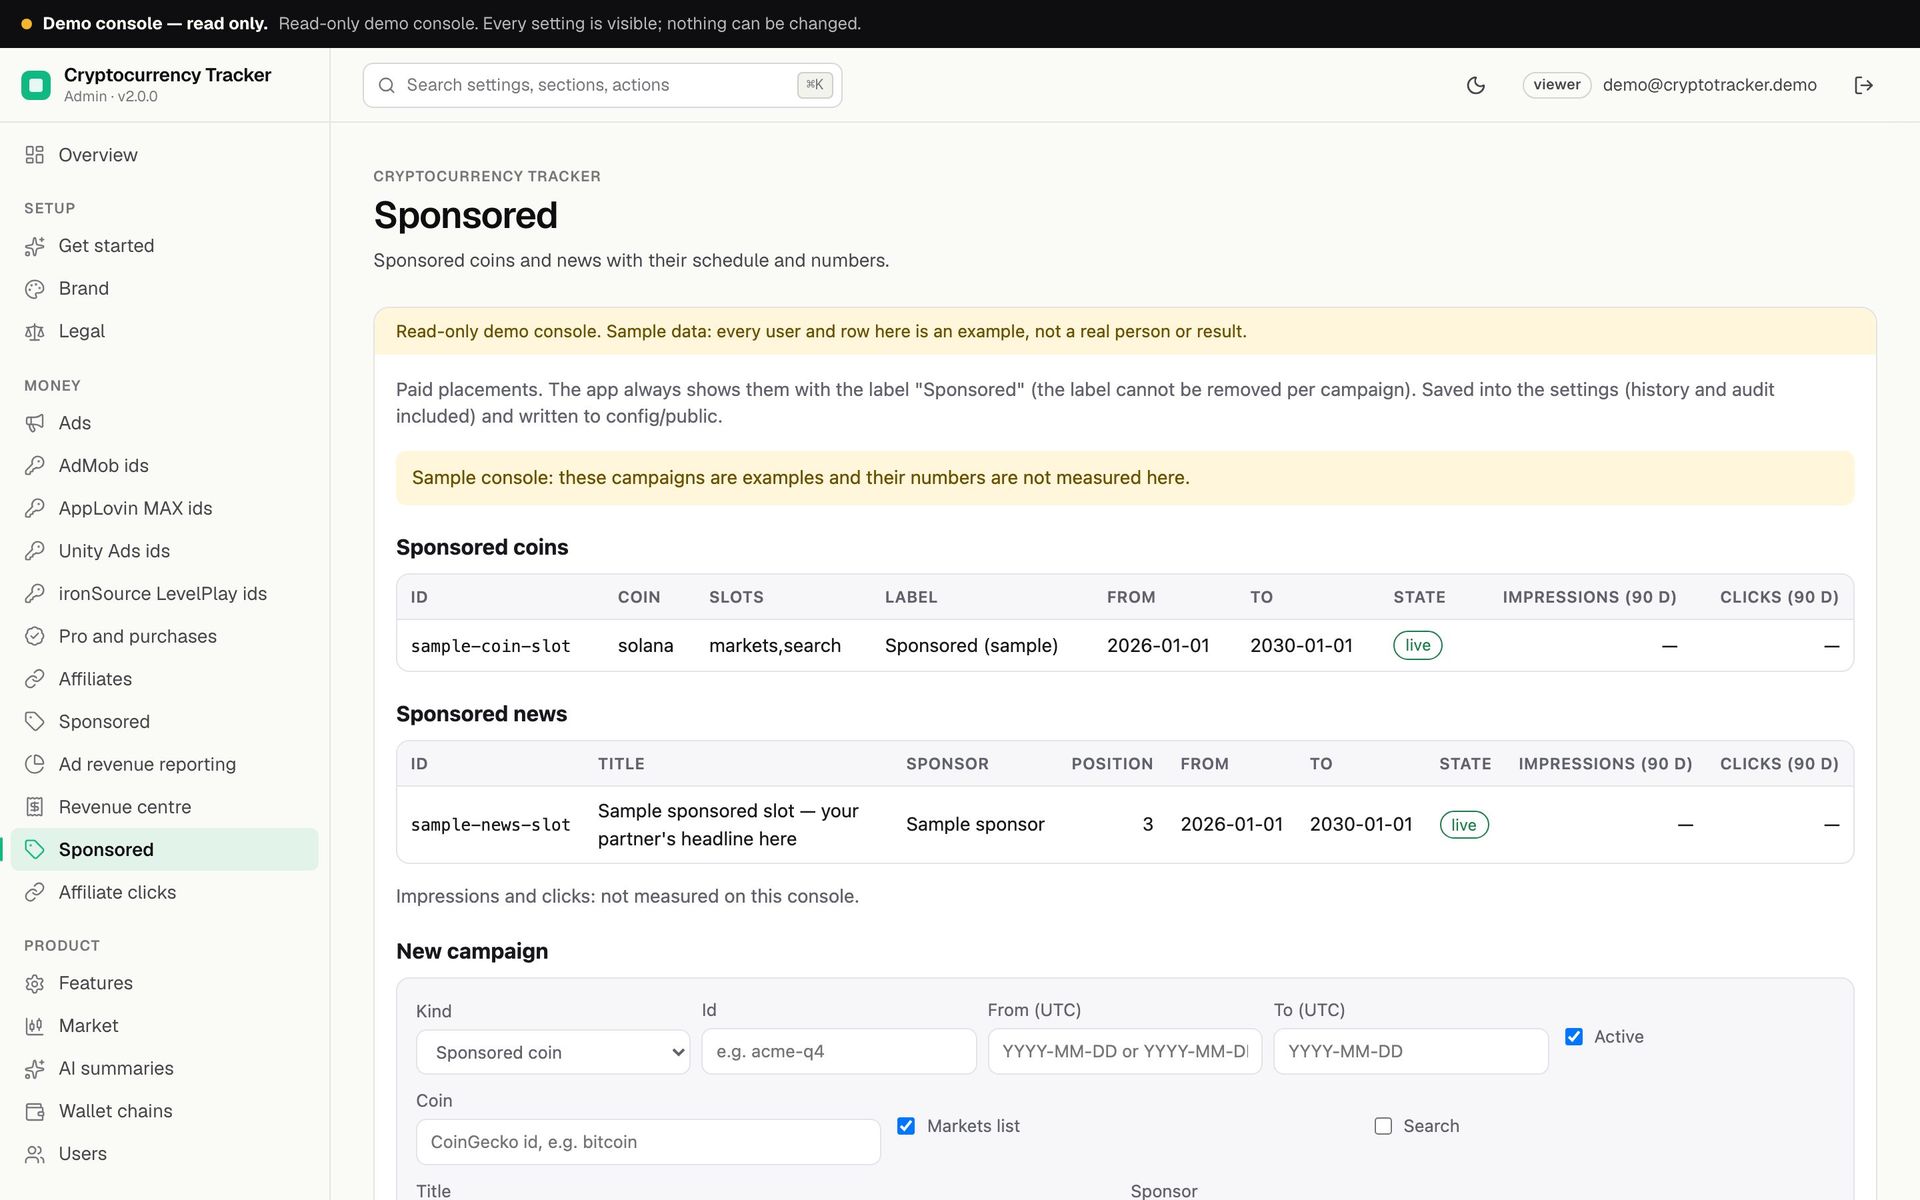
Task: Navigate to Affiliate clicks
Action: click(165, 892)
